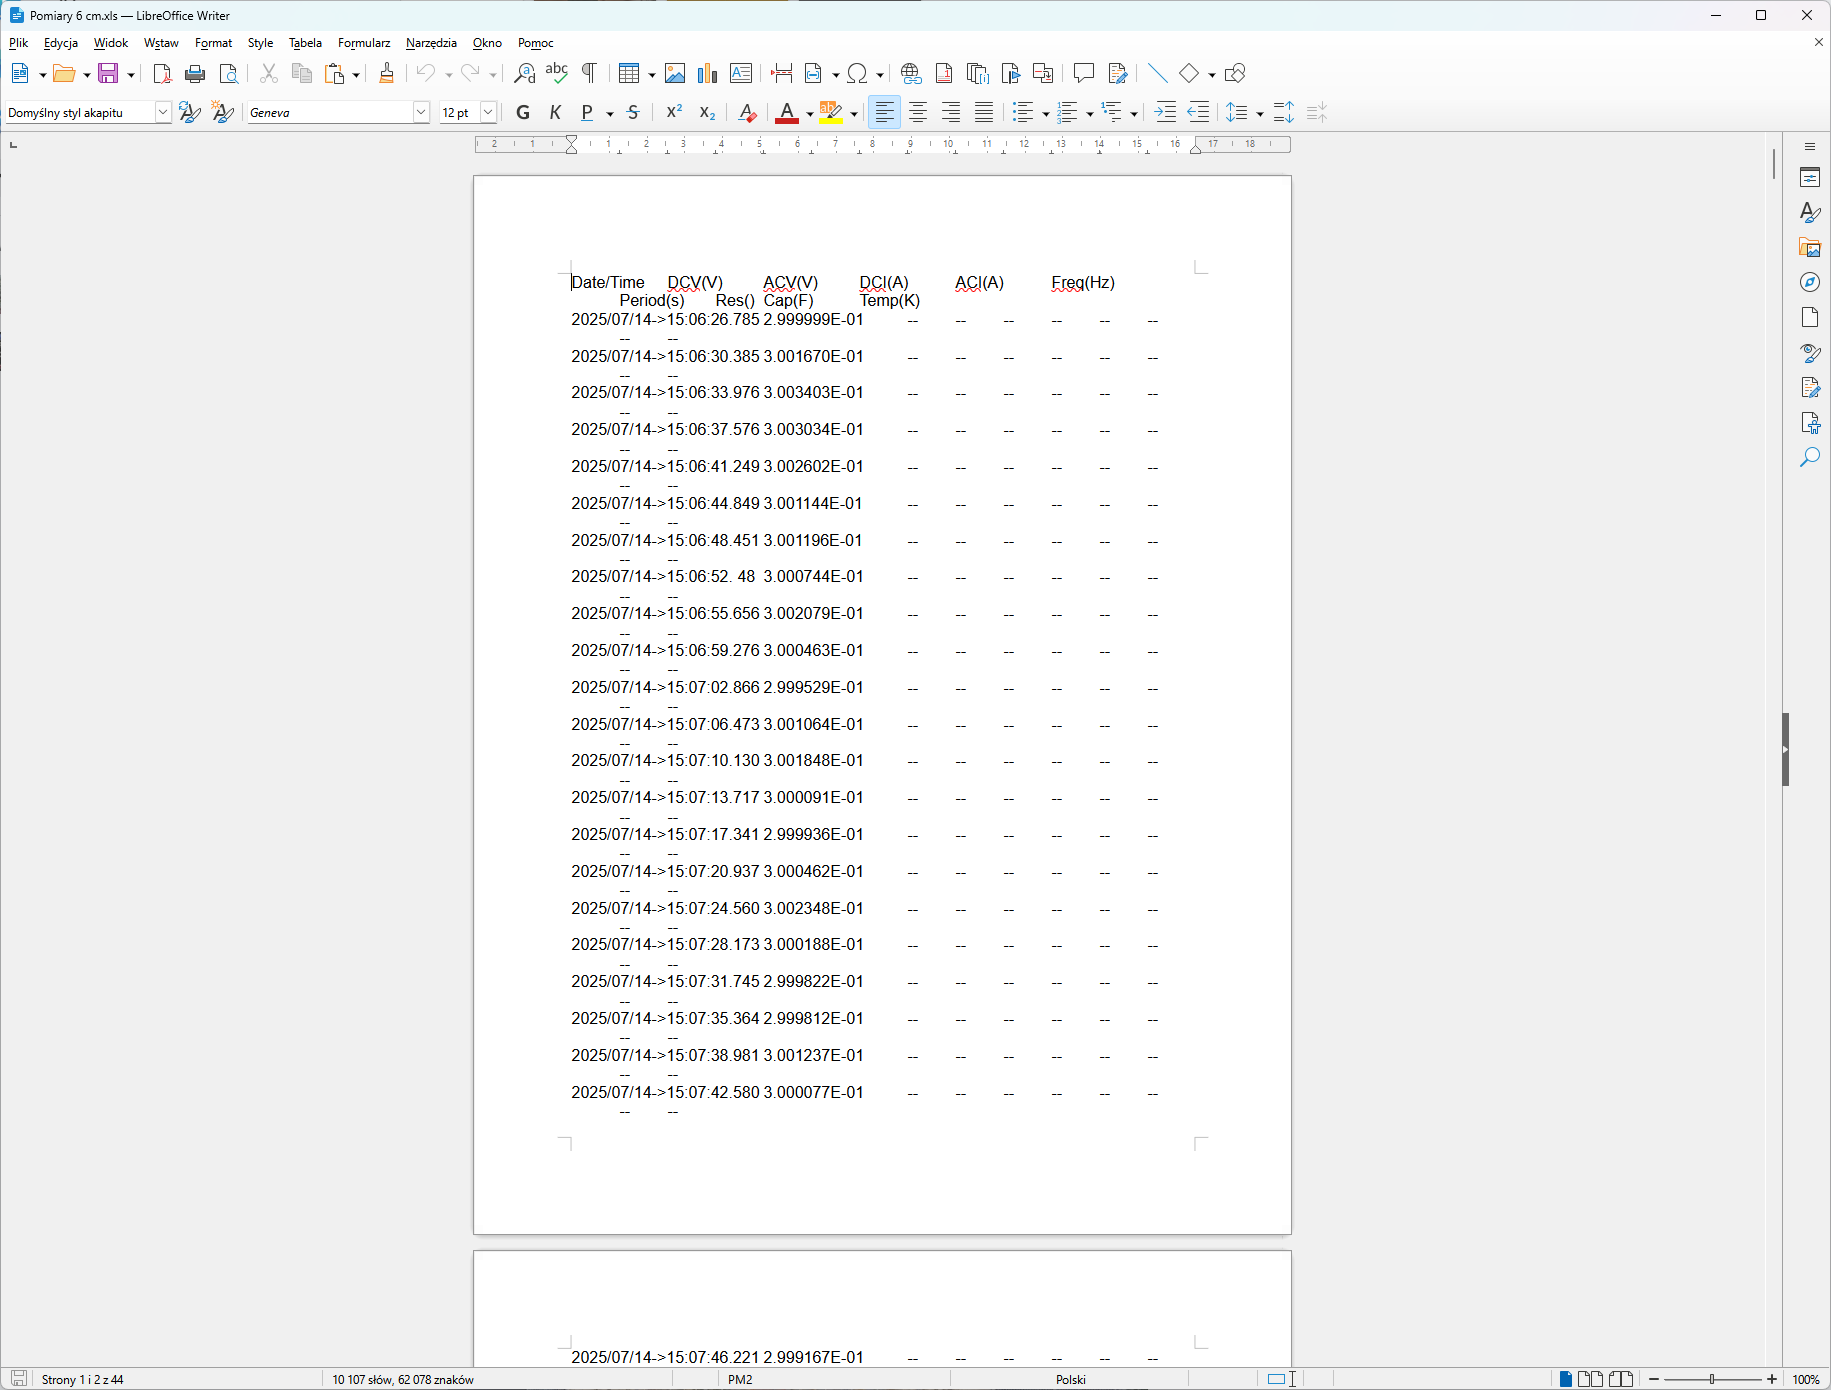Clone formatting with the paintbrush icon
1831x1390 pixels.
pos(387,73)
